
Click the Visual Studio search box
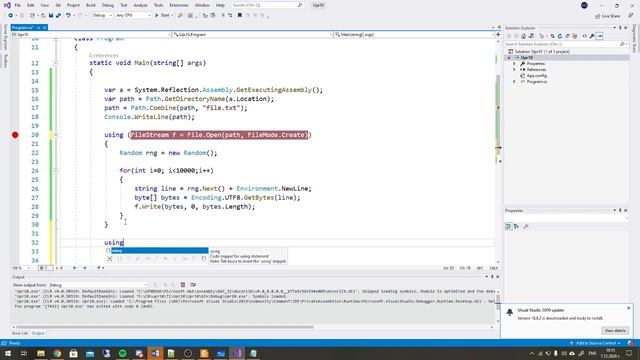click(x=267, y=5)
